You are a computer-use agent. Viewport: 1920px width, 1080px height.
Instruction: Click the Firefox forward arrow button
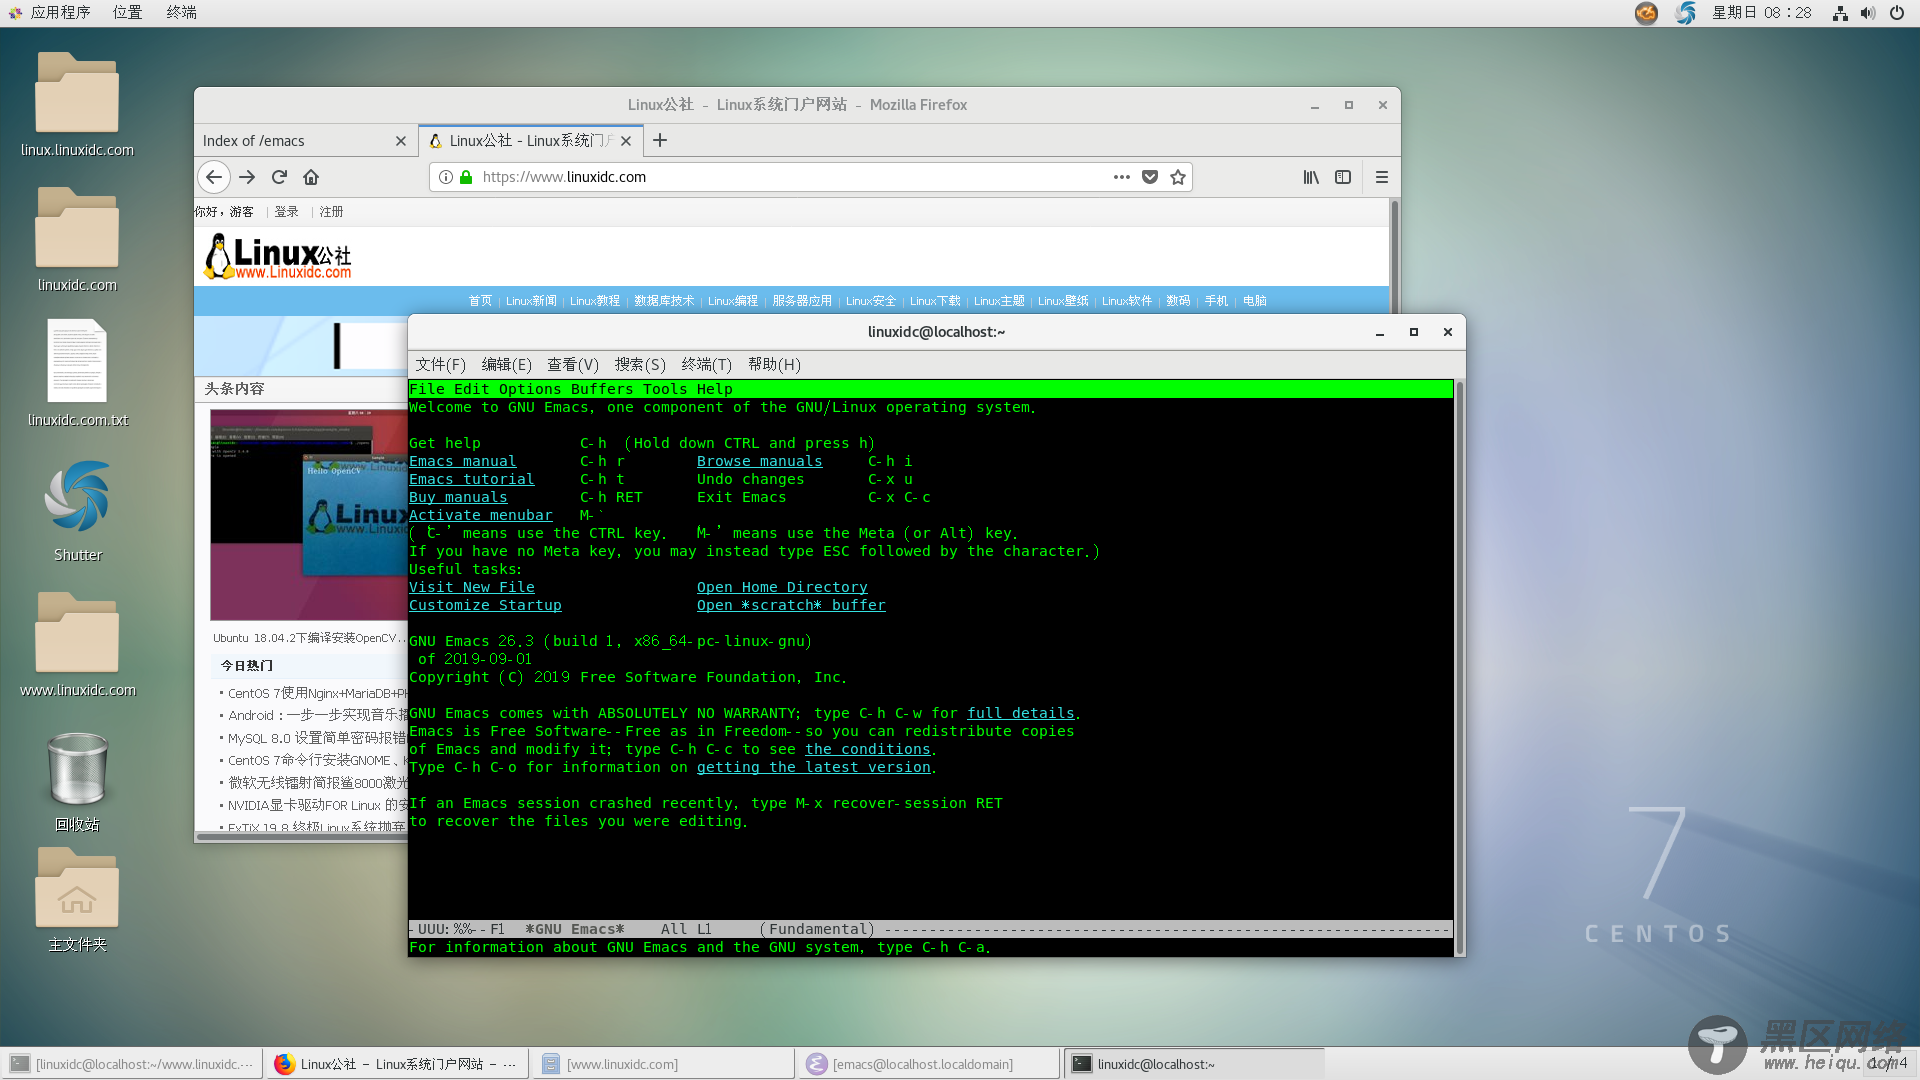click(247, 177)
